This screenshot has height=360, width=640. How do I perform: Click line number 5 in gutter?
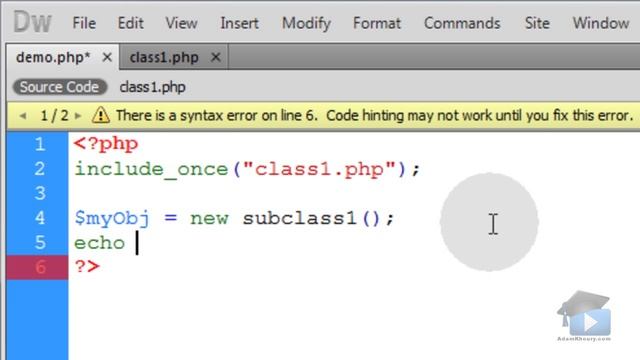(40, 242)
